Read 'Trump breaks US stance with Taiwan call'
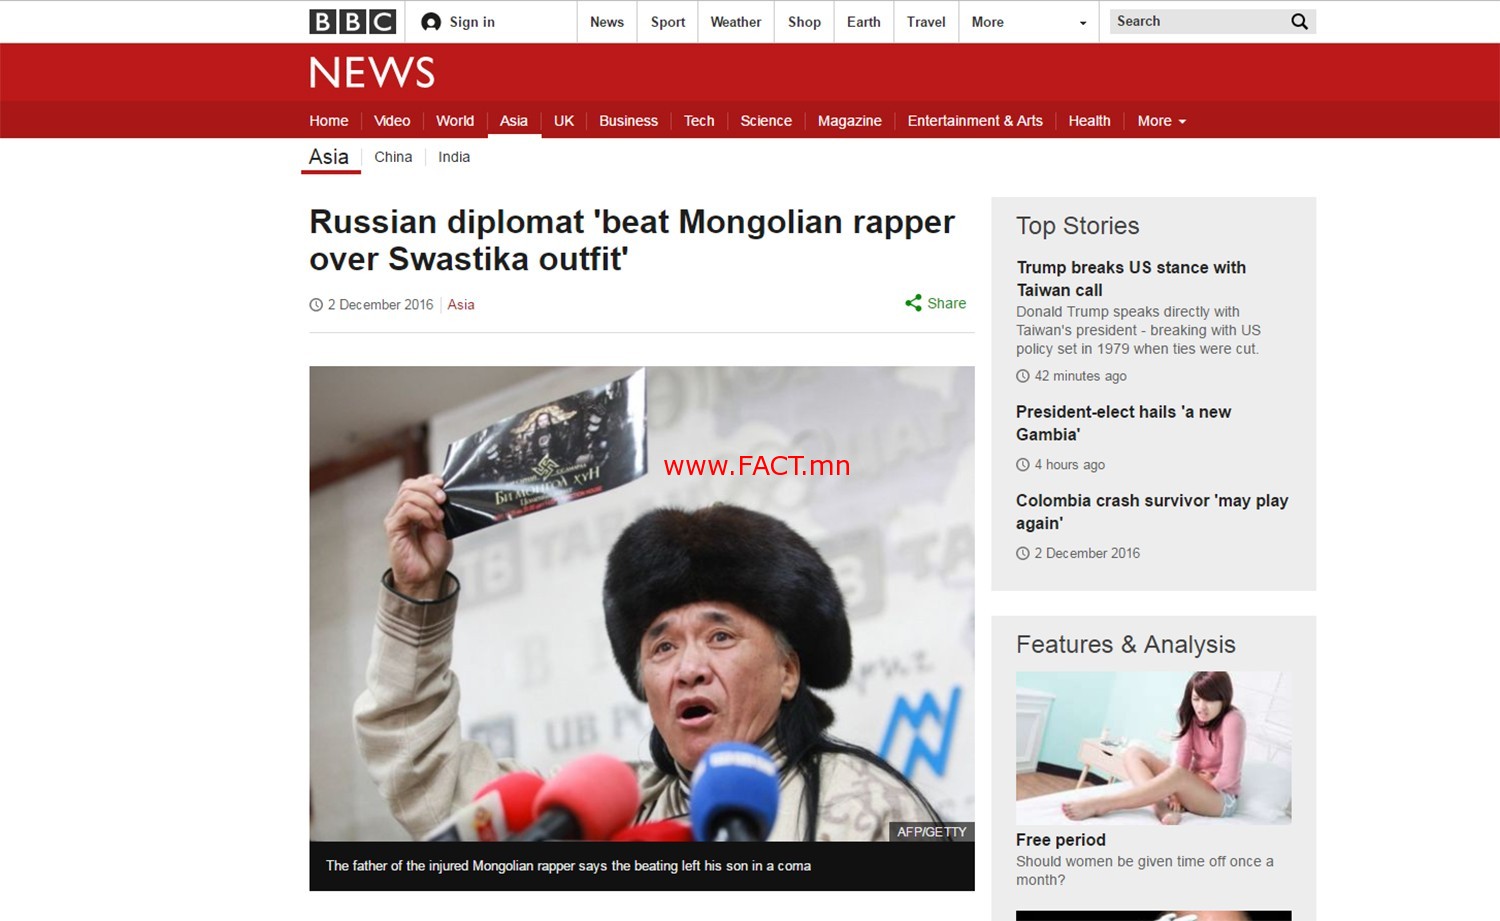The image size is (1500, 921). coord(1131,279)
